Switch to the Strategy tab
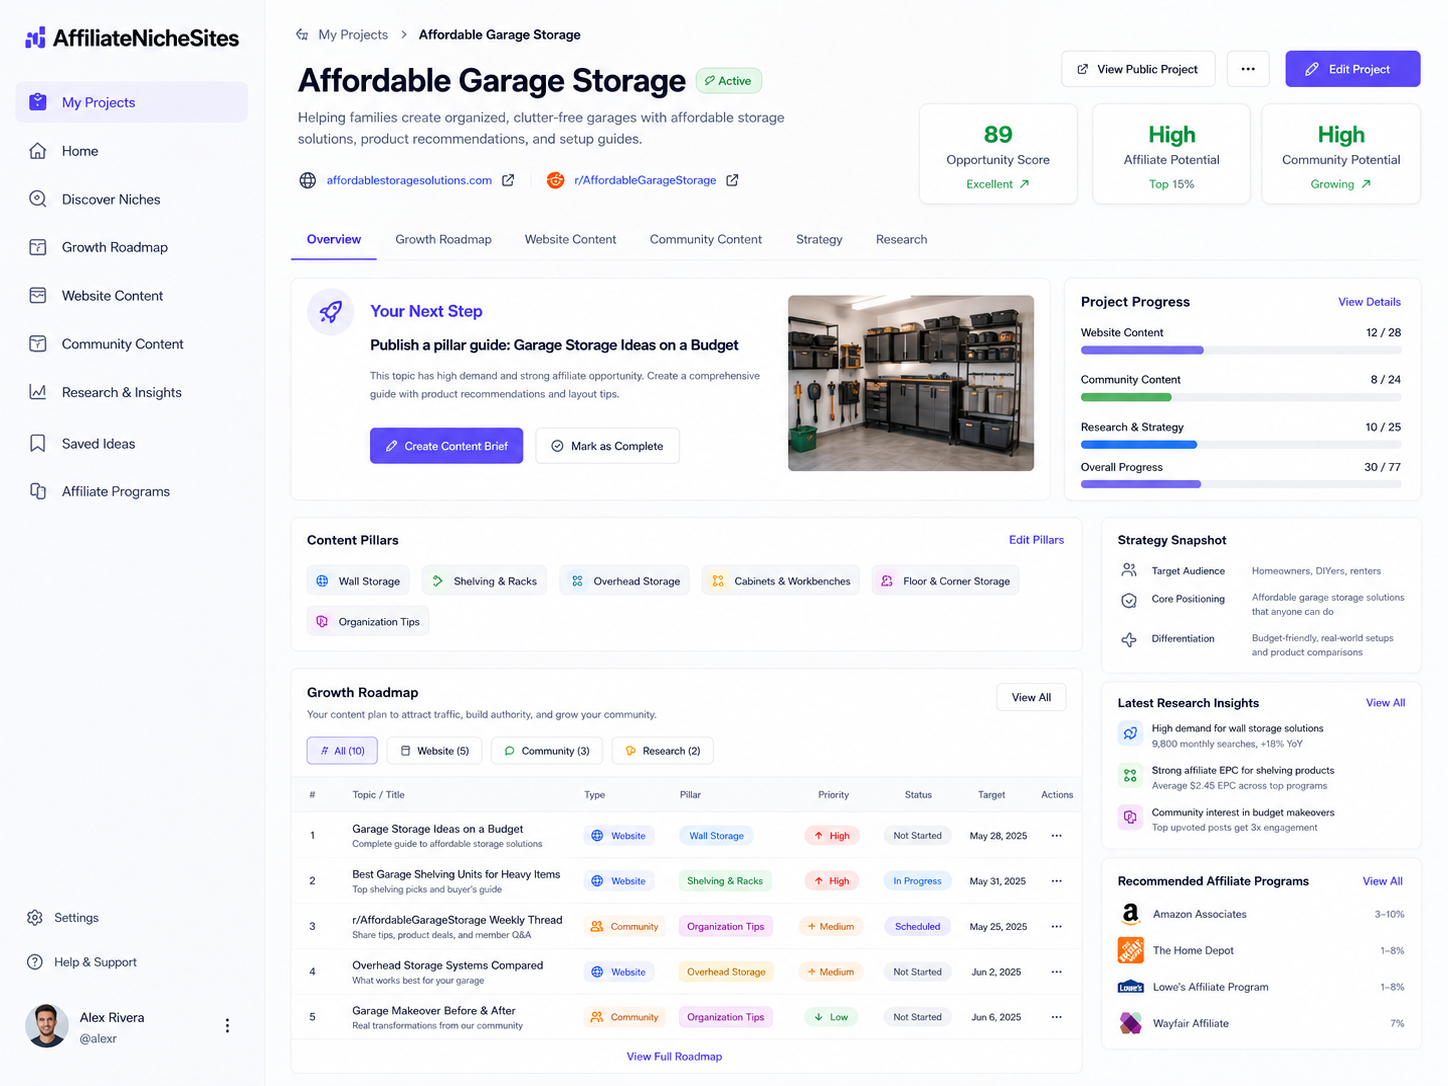Image resolution: width=1448 pixels, height=1086 pixels. [x=819, y=240]
